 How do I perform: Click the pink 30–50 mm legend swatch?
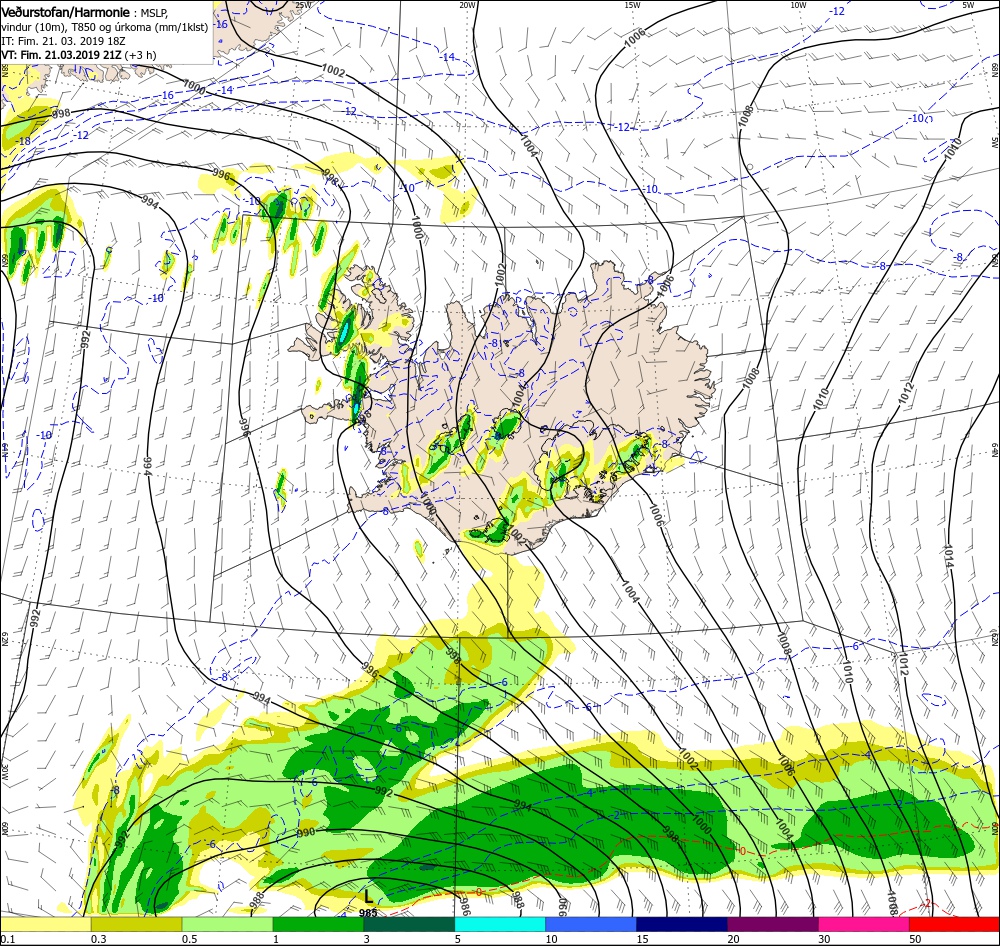tap(864, 923)
